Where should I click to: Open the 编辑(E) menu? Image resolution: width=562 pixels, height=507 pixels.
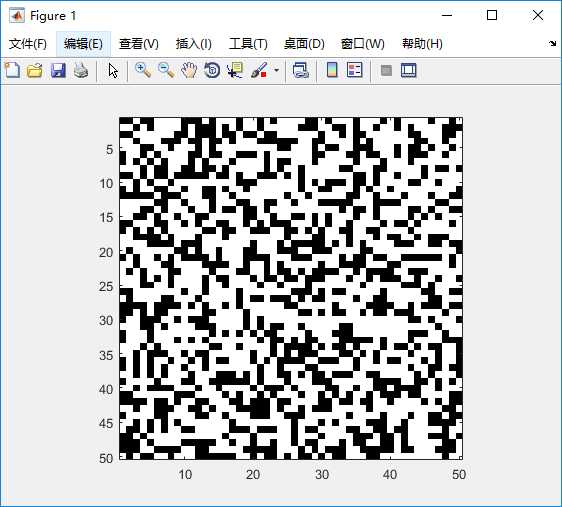(x=83, y=44)
